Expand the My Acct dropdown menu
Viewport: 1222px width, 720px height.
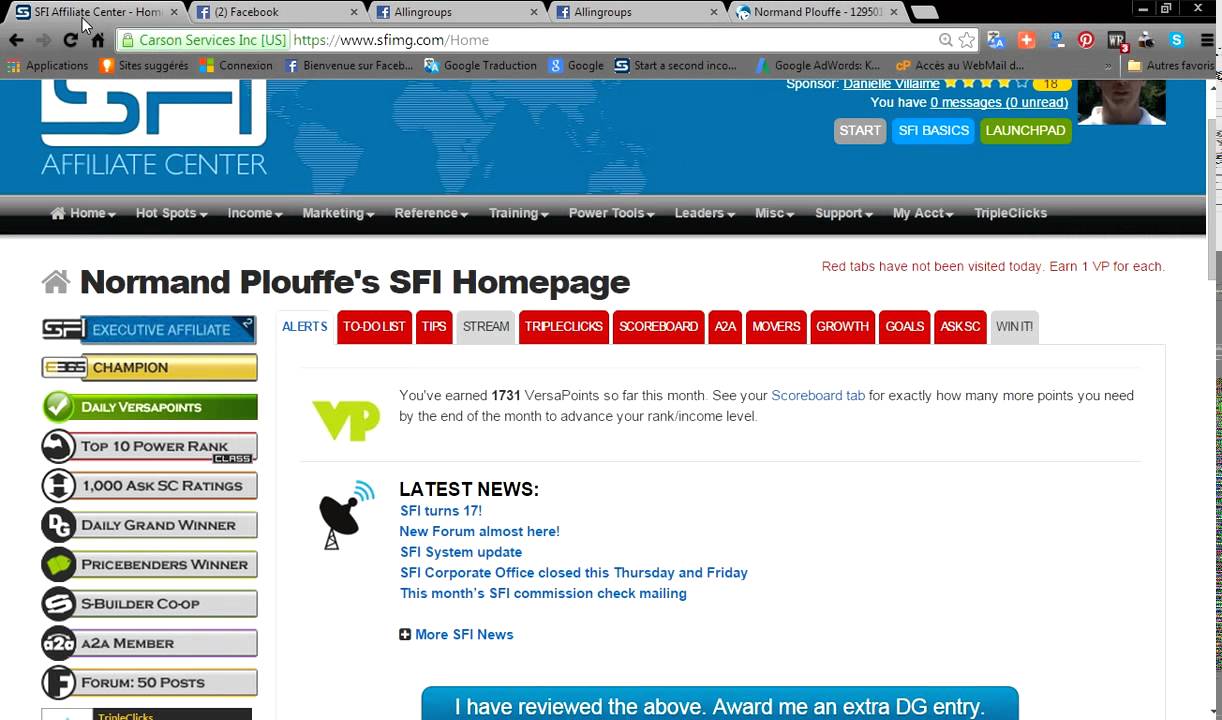click(922, 213)
